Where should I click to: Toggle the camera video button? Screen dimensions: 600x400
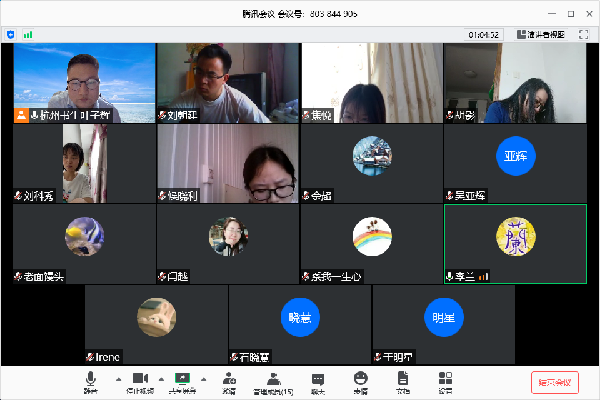click(x=140, y=380)
